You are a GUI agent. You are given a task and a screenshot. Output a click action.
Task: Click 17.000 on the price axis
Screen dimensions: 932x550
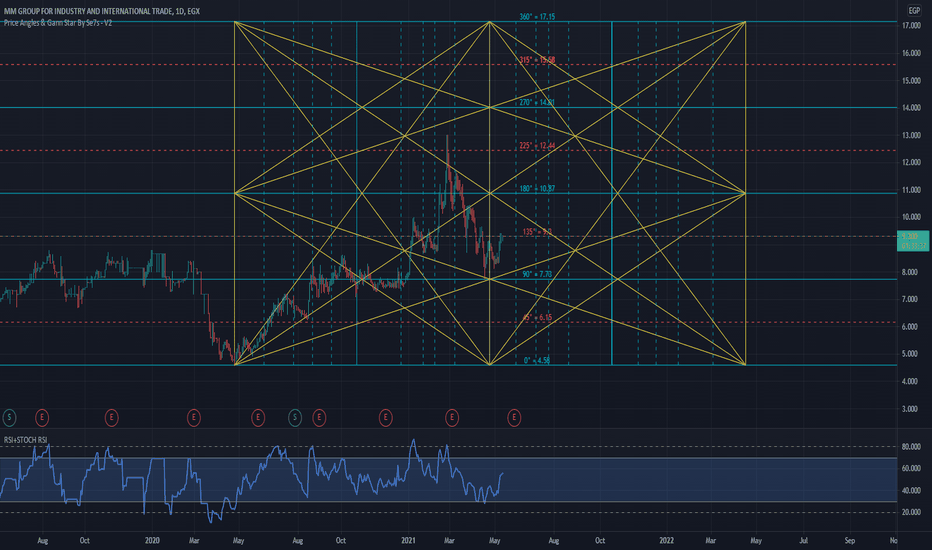(911, 26)
